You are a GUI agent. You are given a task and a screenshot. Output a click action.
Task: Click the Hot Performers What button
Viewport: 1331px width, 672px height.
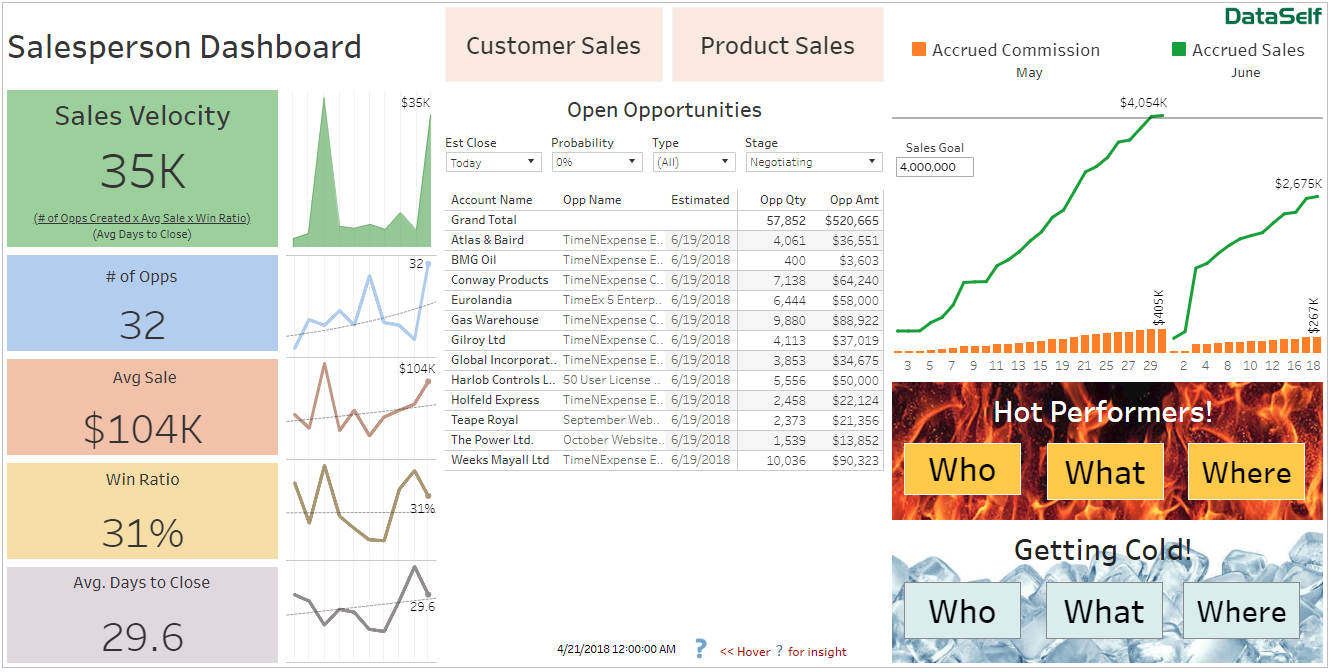point(1104,472)
